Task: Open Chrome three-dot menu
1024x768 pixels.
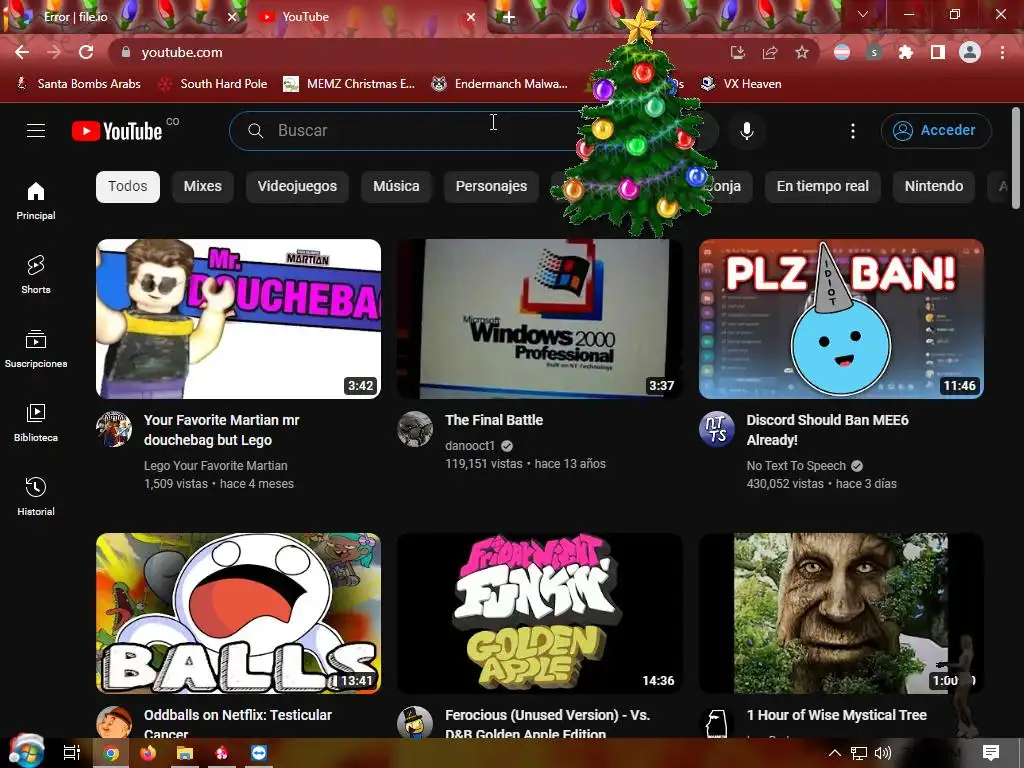Action: point(1002,52)
